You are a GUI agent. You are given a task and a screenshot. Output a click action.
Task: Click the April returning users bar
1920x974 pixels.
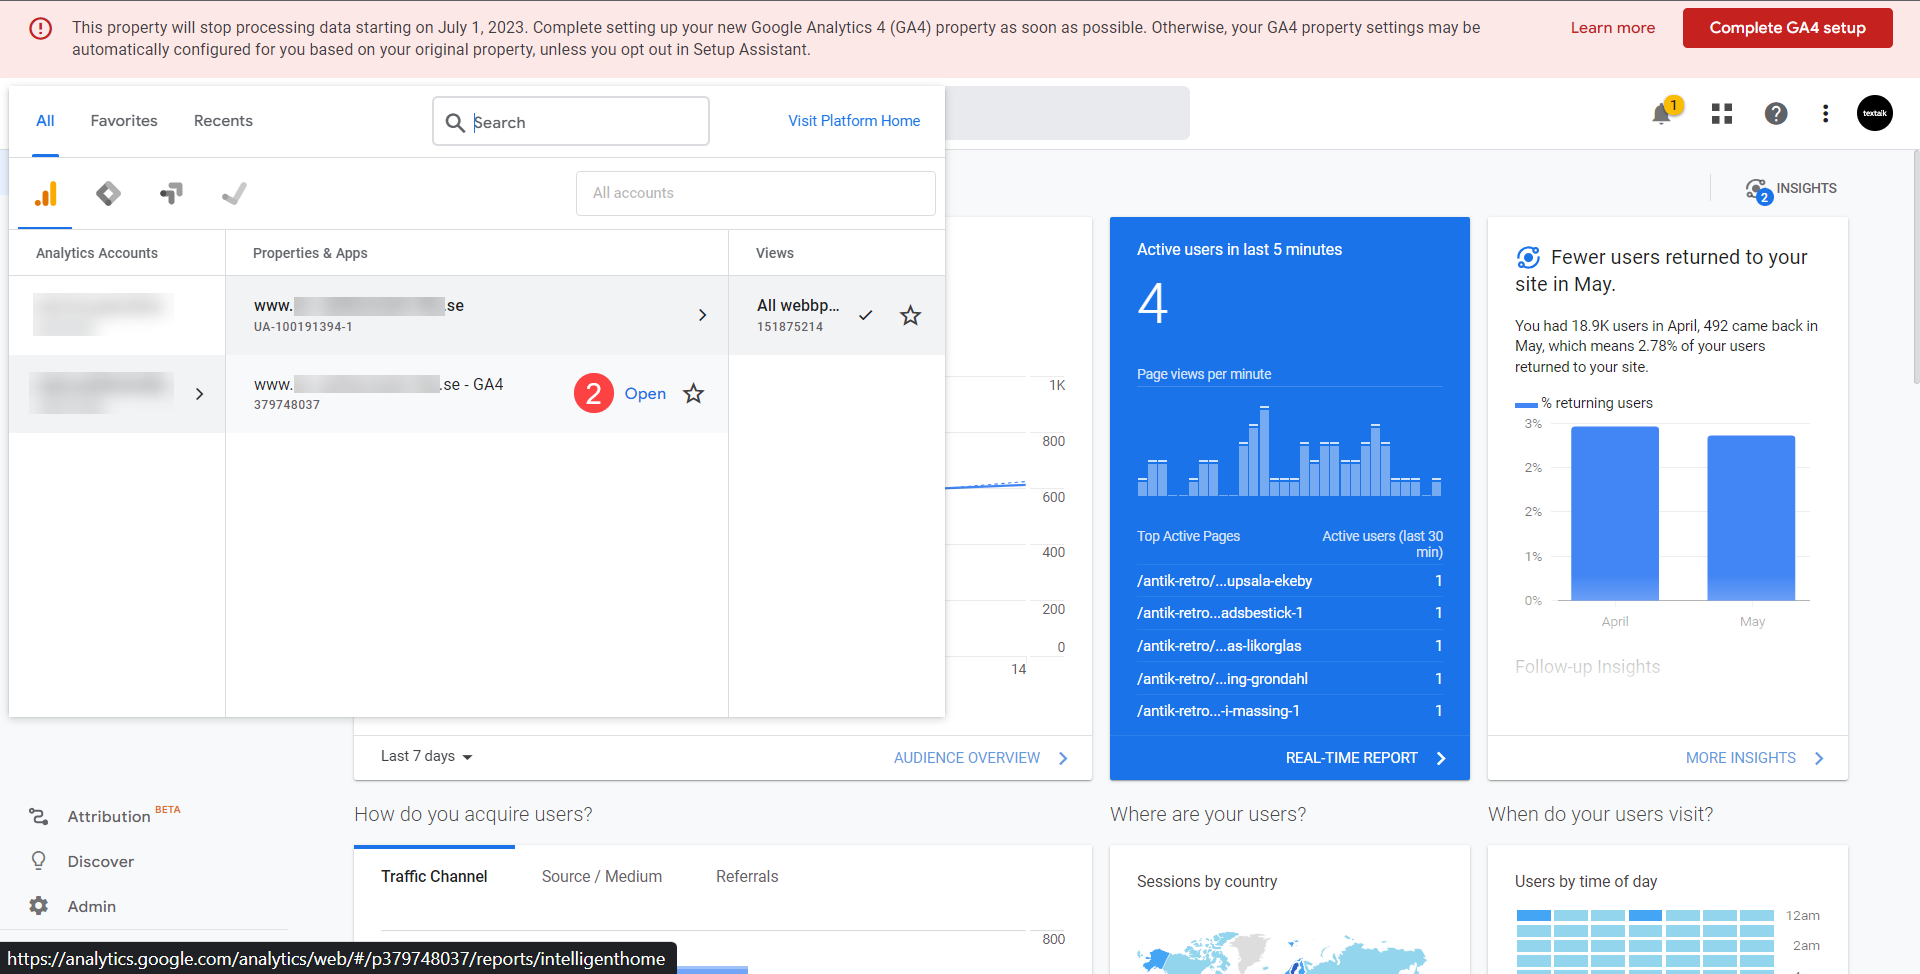(x=1614, y=514)
